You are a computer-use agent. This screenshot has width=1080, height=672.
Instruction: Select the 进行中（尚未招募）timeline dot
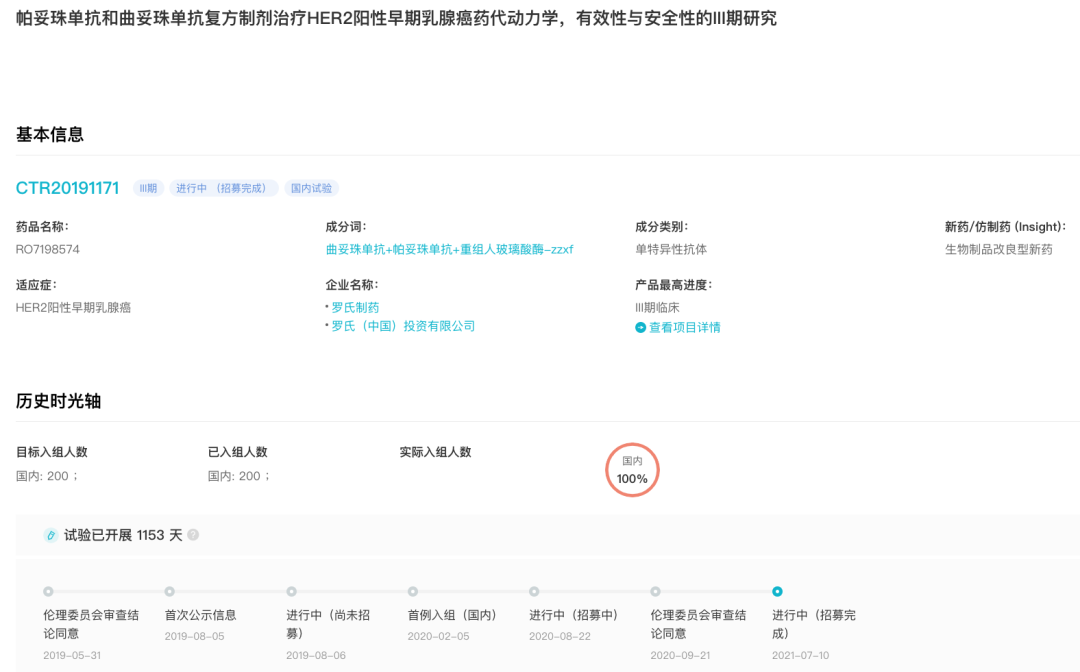pyautogui.click(x=291, y=591)
